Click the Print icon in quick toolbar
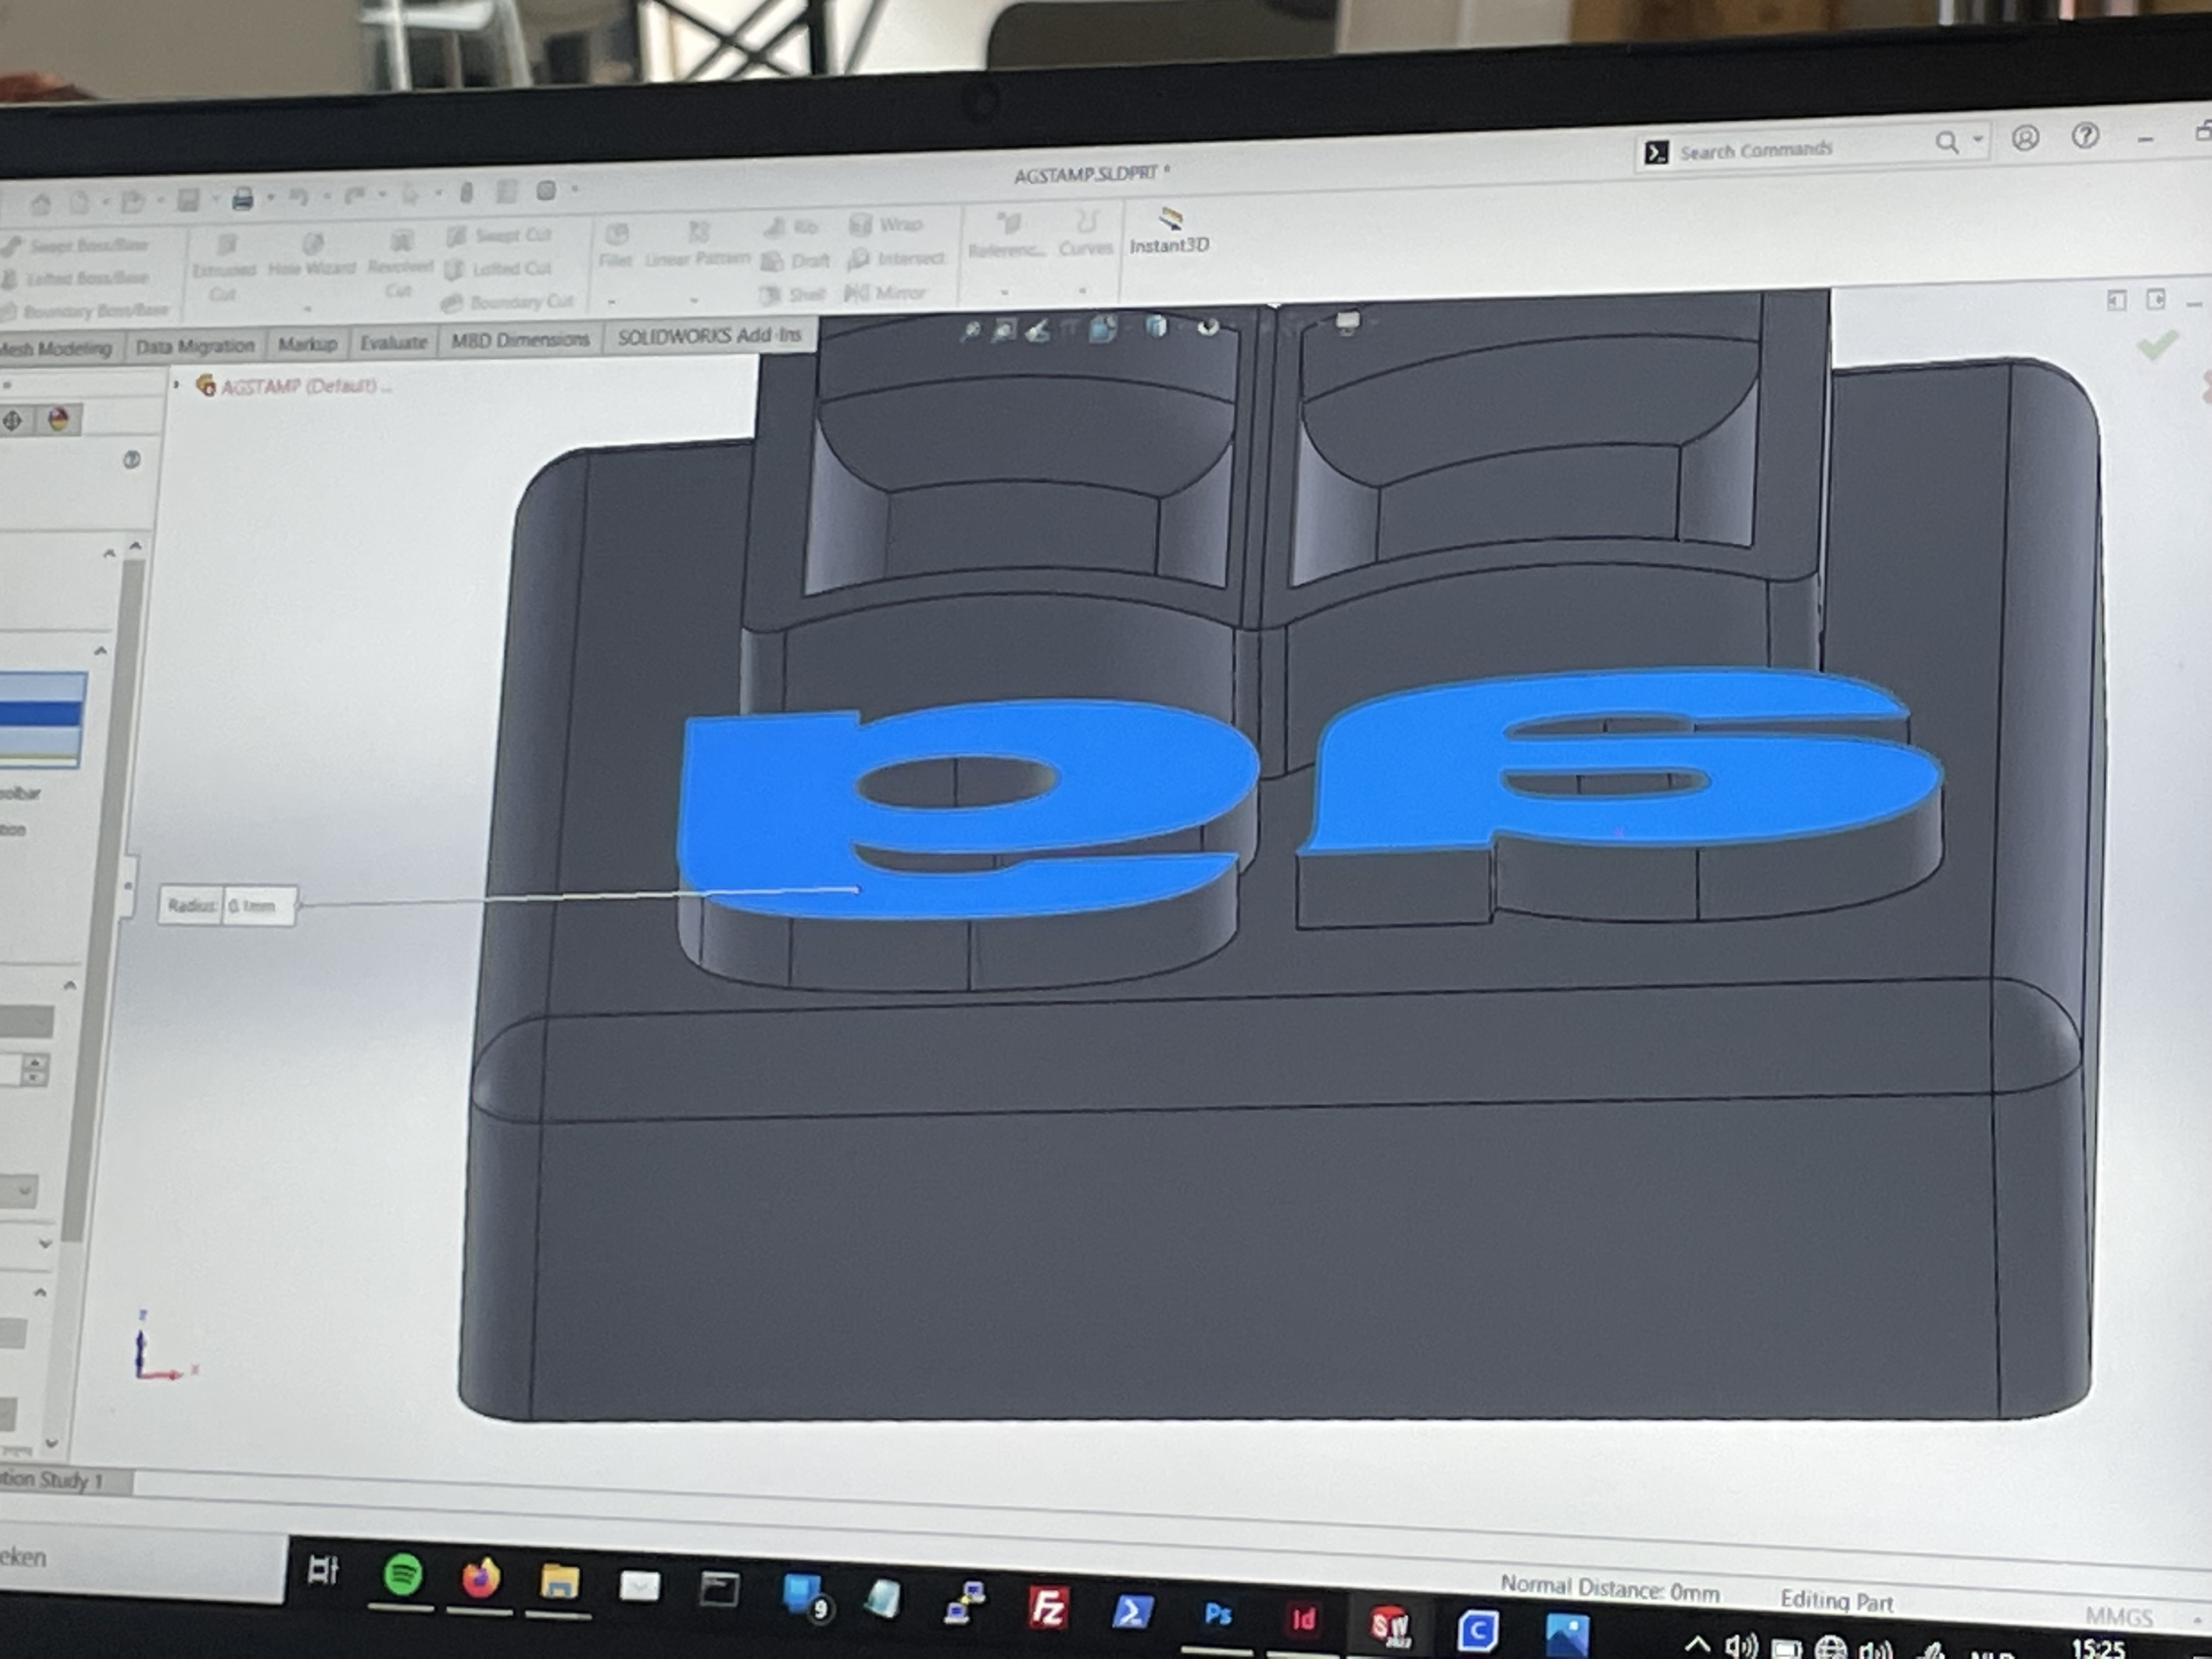This screenshot has height=1659, width=2212. [x=242, y=200]
